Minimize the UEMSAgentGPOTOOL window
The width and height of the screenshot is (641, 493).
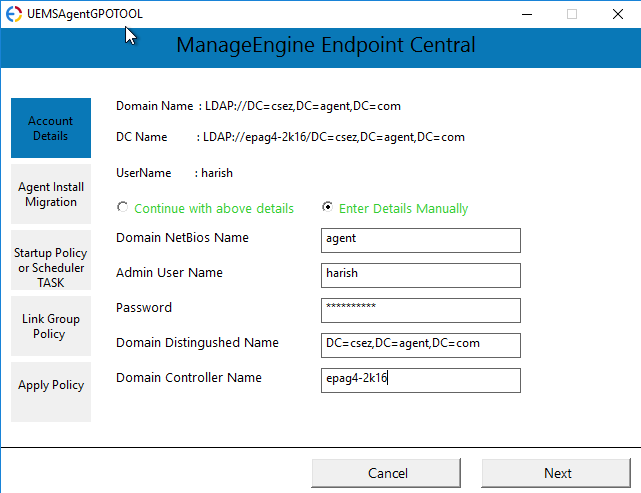coord(527,14)
